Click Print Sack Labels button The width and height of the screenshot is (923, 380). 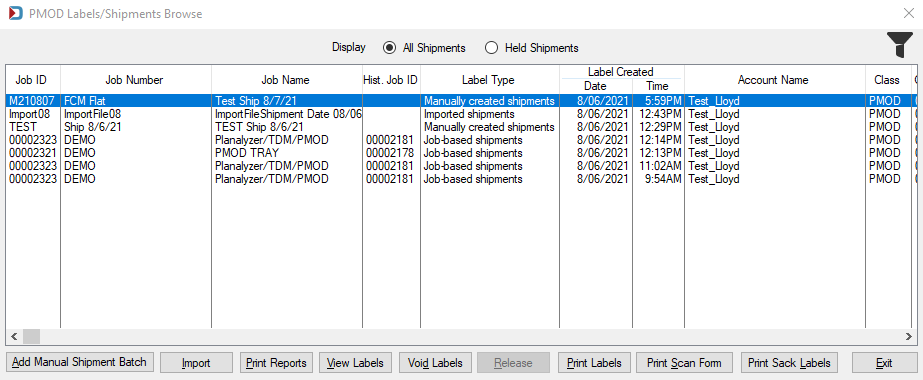[789, 363]
